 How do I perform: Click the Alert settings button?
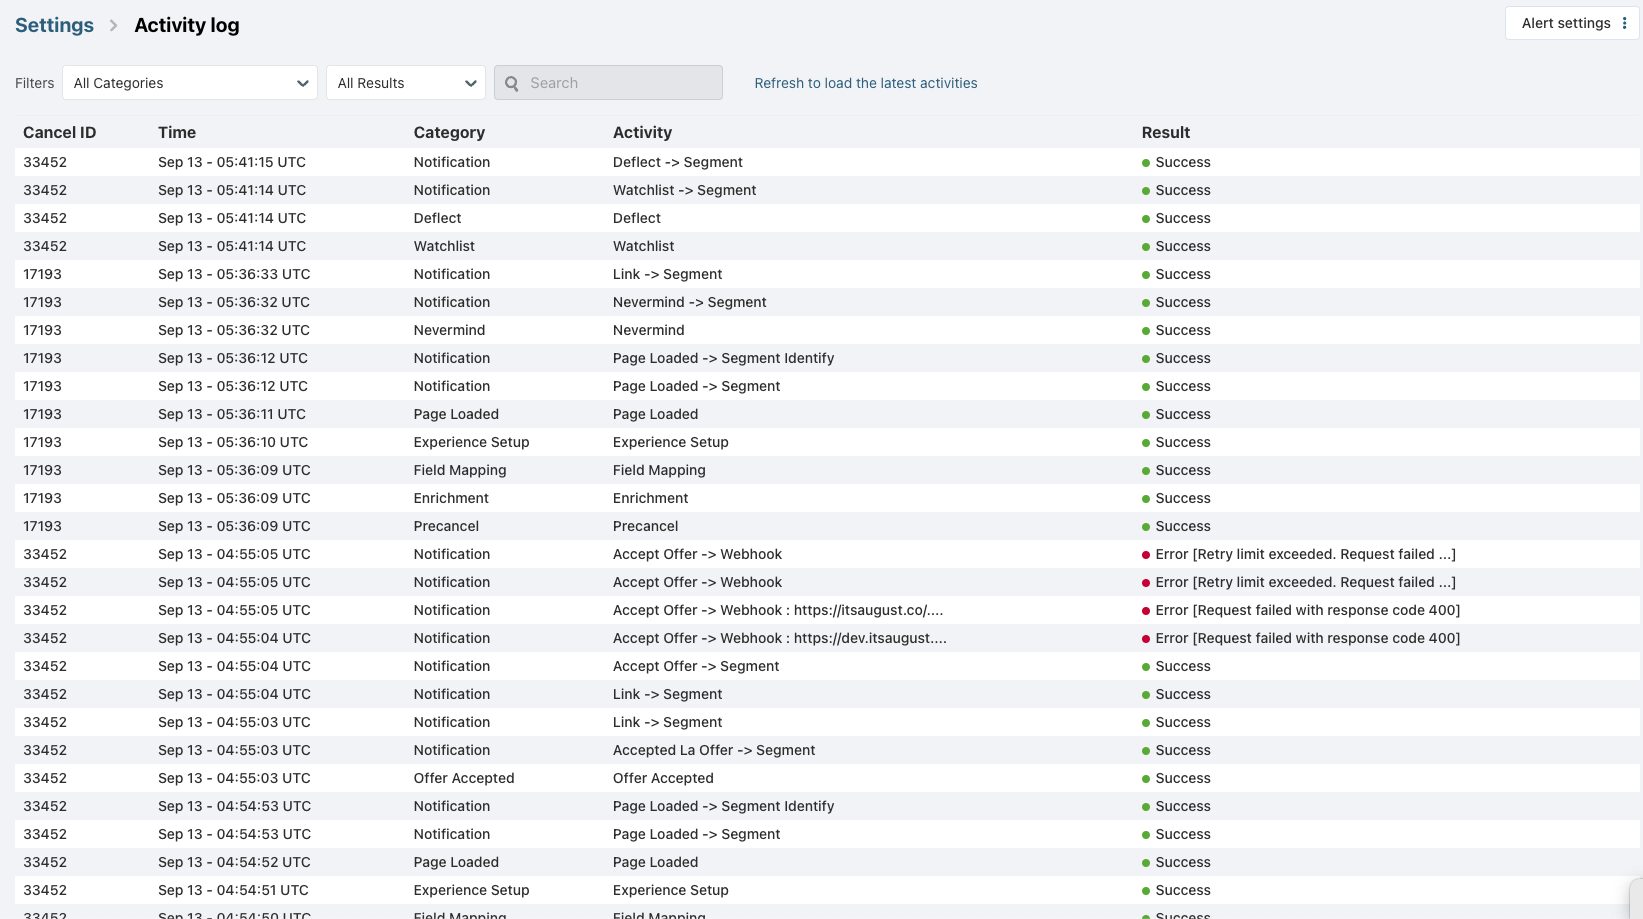(1565, 23)
